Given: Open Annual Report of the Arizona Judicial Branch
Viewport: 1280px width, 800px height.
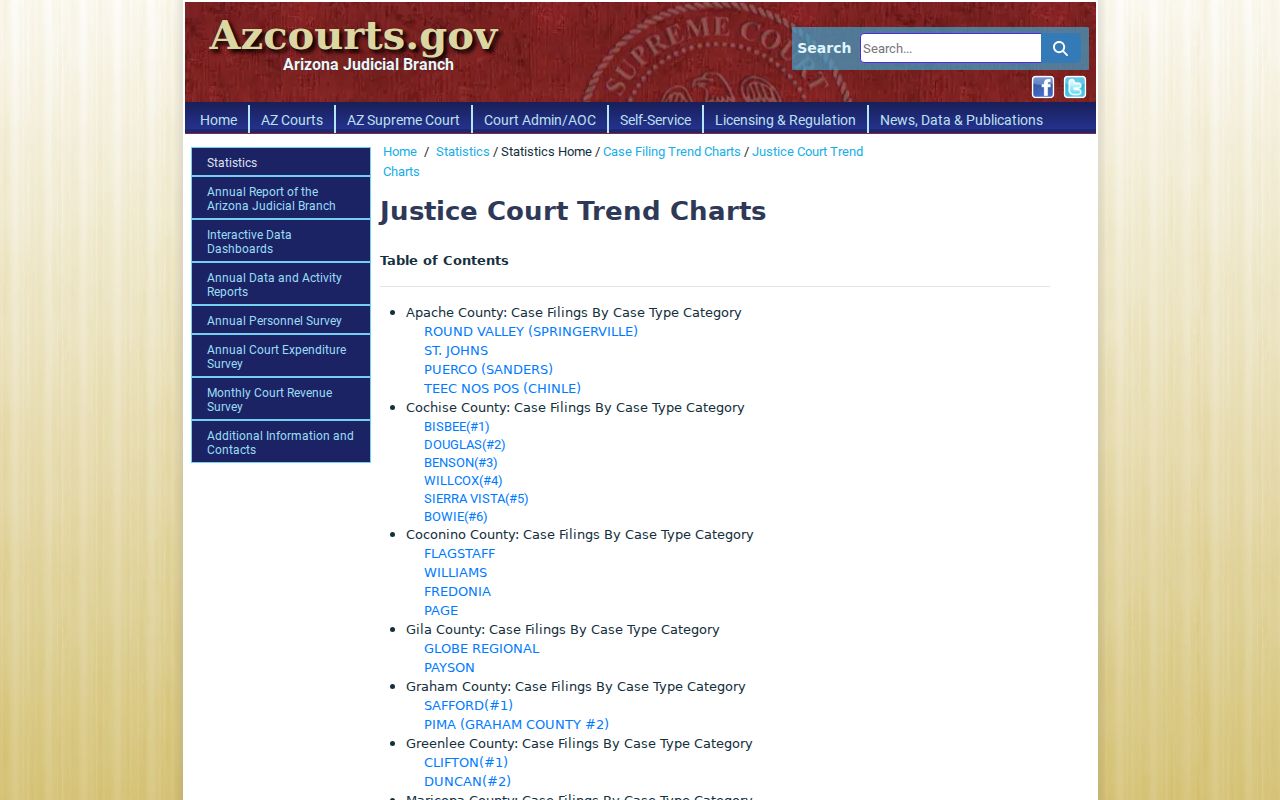Looking at the screenshot, I should tap(281, 198).
